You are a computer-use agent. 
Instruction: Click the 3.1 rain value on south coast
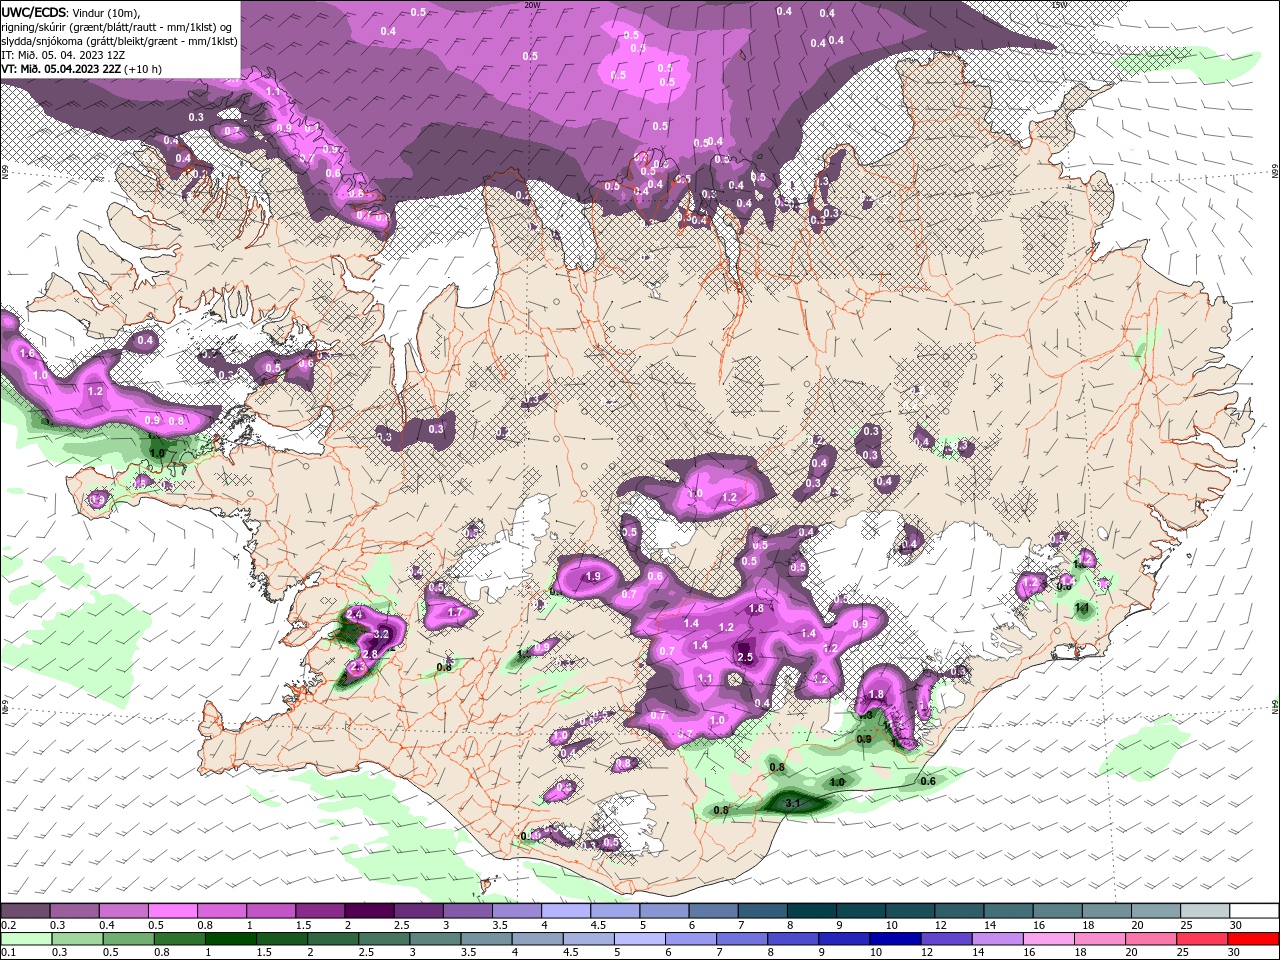click(x=793, y=803)
